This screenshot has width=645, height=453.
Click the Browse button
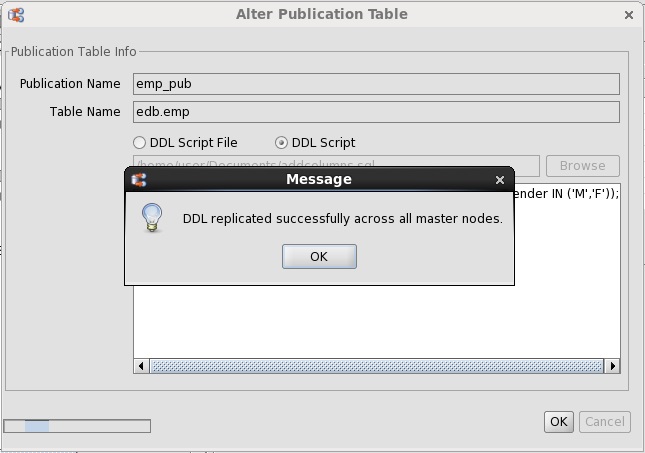tap(582, 166)
